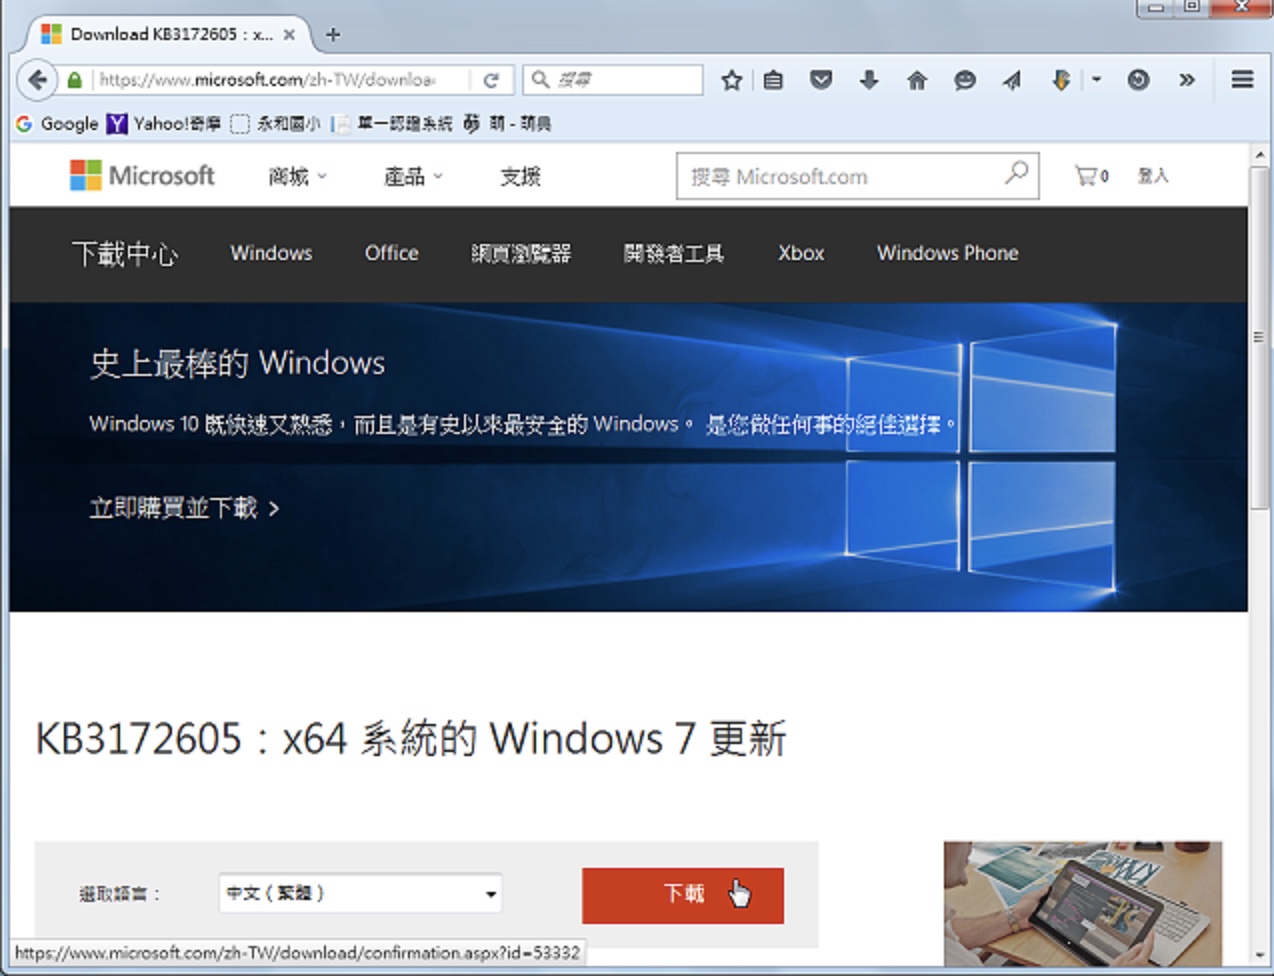This screenshot has height=980, width=1274.
Task: Open the Firefox hamburger menu
Action: pos(1243,79)
